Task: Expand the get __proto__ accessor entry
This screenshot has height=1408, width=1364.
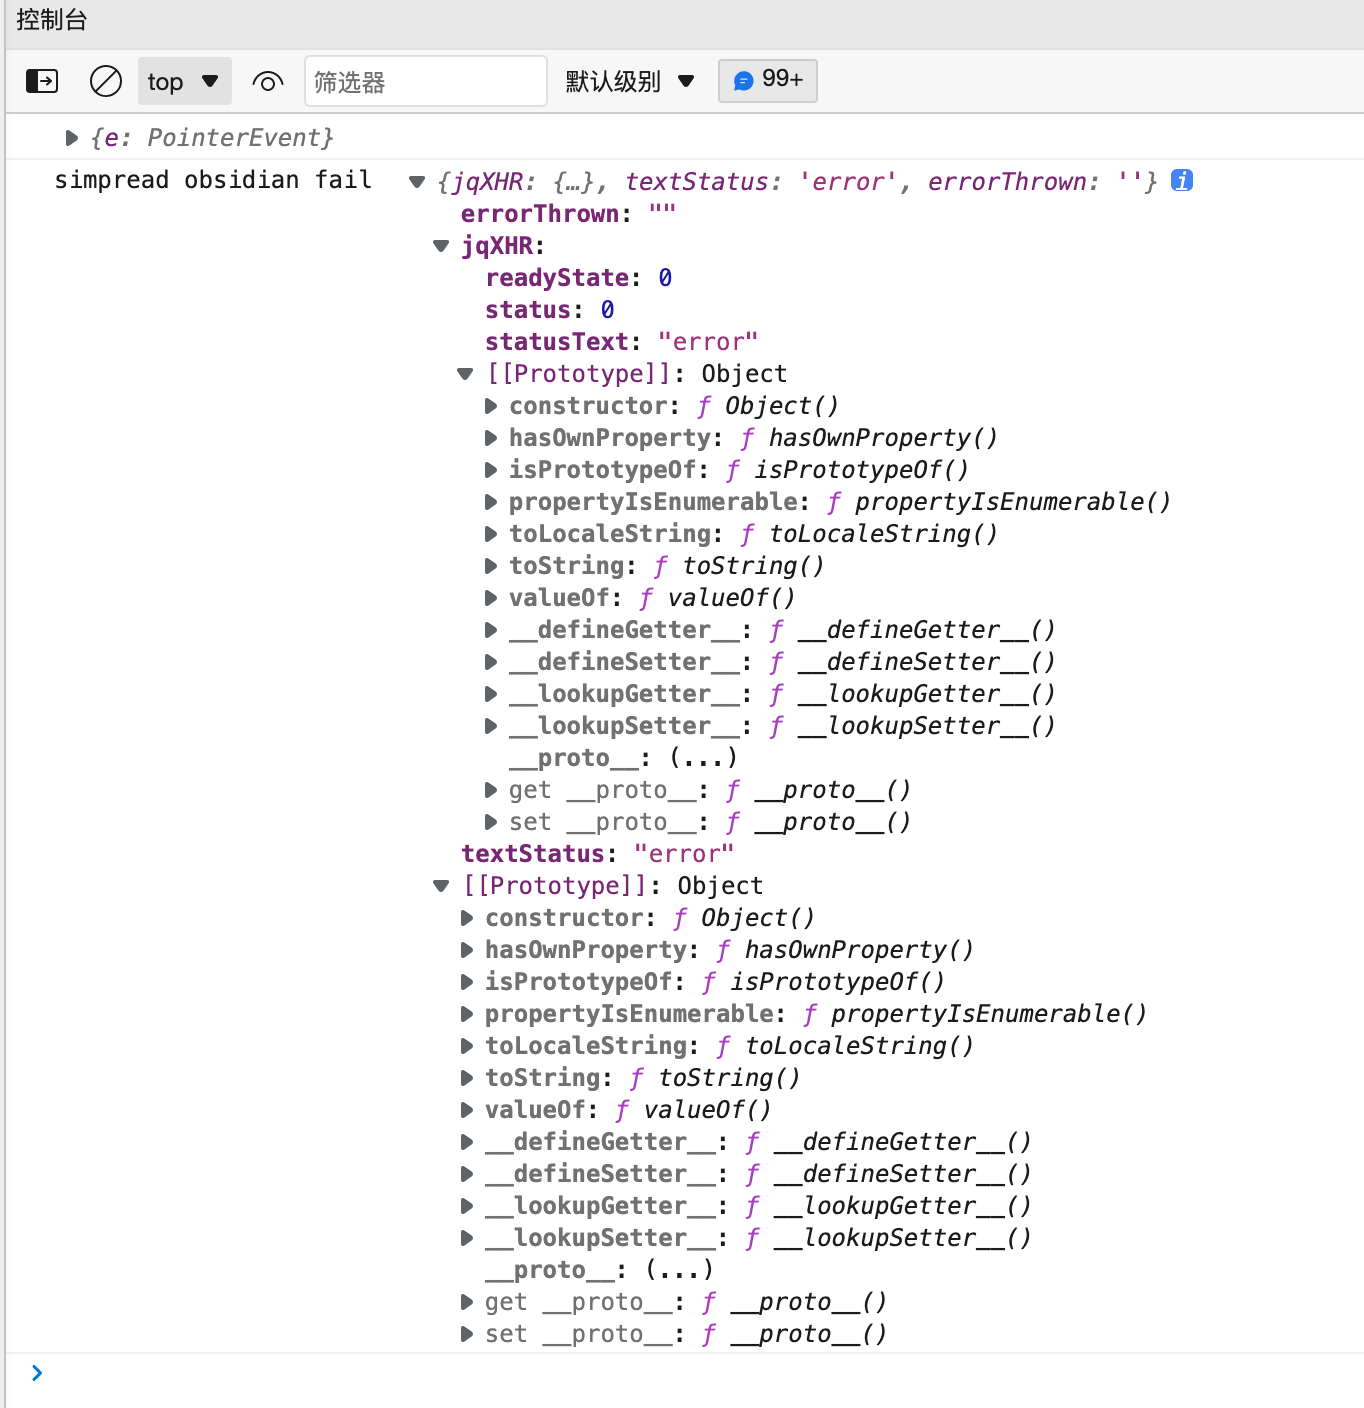Action: pyautogui.click(x=490, y=790)
